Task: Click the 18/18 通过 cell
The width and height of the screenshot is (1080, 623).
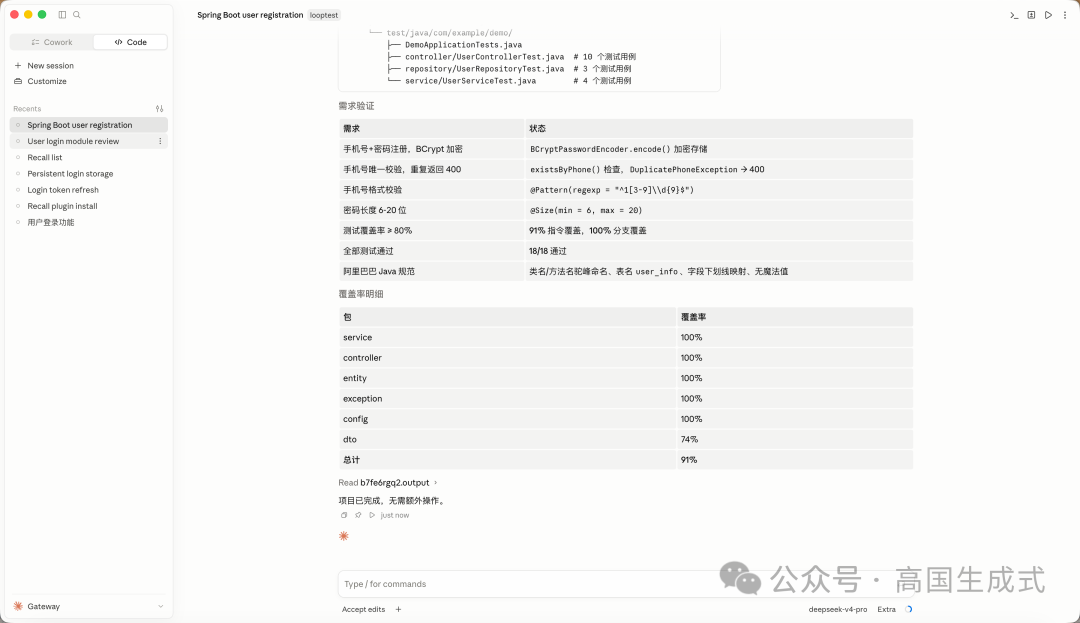Action: click(718, 251)
